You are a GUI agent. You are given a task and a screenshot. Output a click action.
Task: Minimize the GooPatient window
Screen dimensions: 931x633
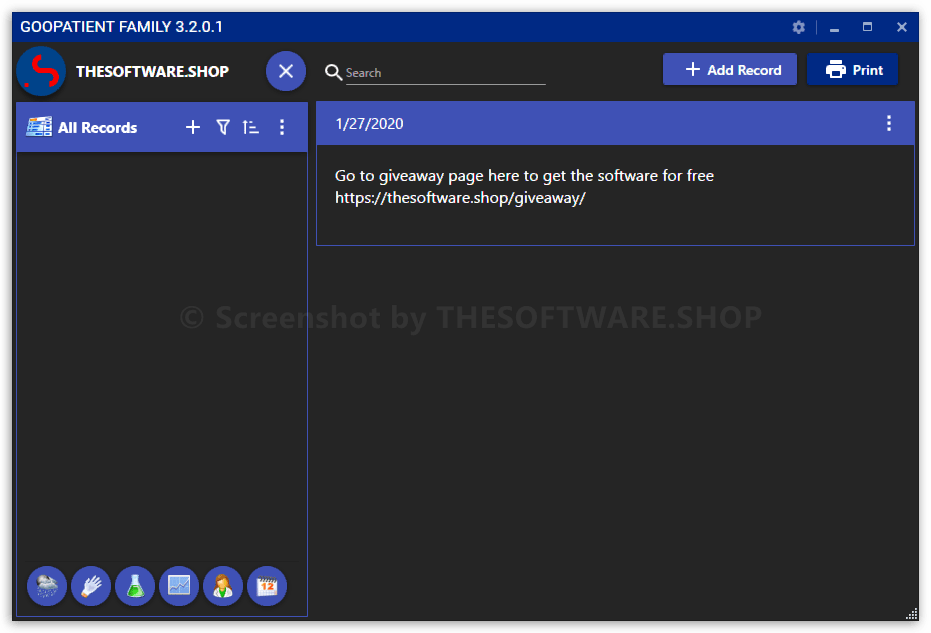click(x=834, y=28)
